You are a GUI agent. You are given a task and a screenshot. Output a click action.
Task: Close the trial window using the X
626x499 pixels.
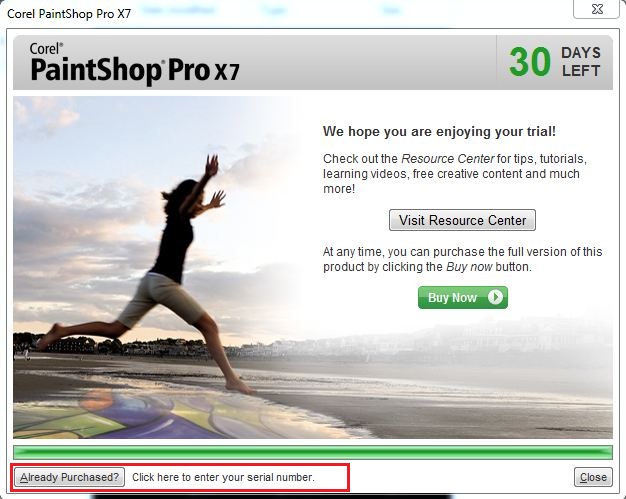pos(596,9)
